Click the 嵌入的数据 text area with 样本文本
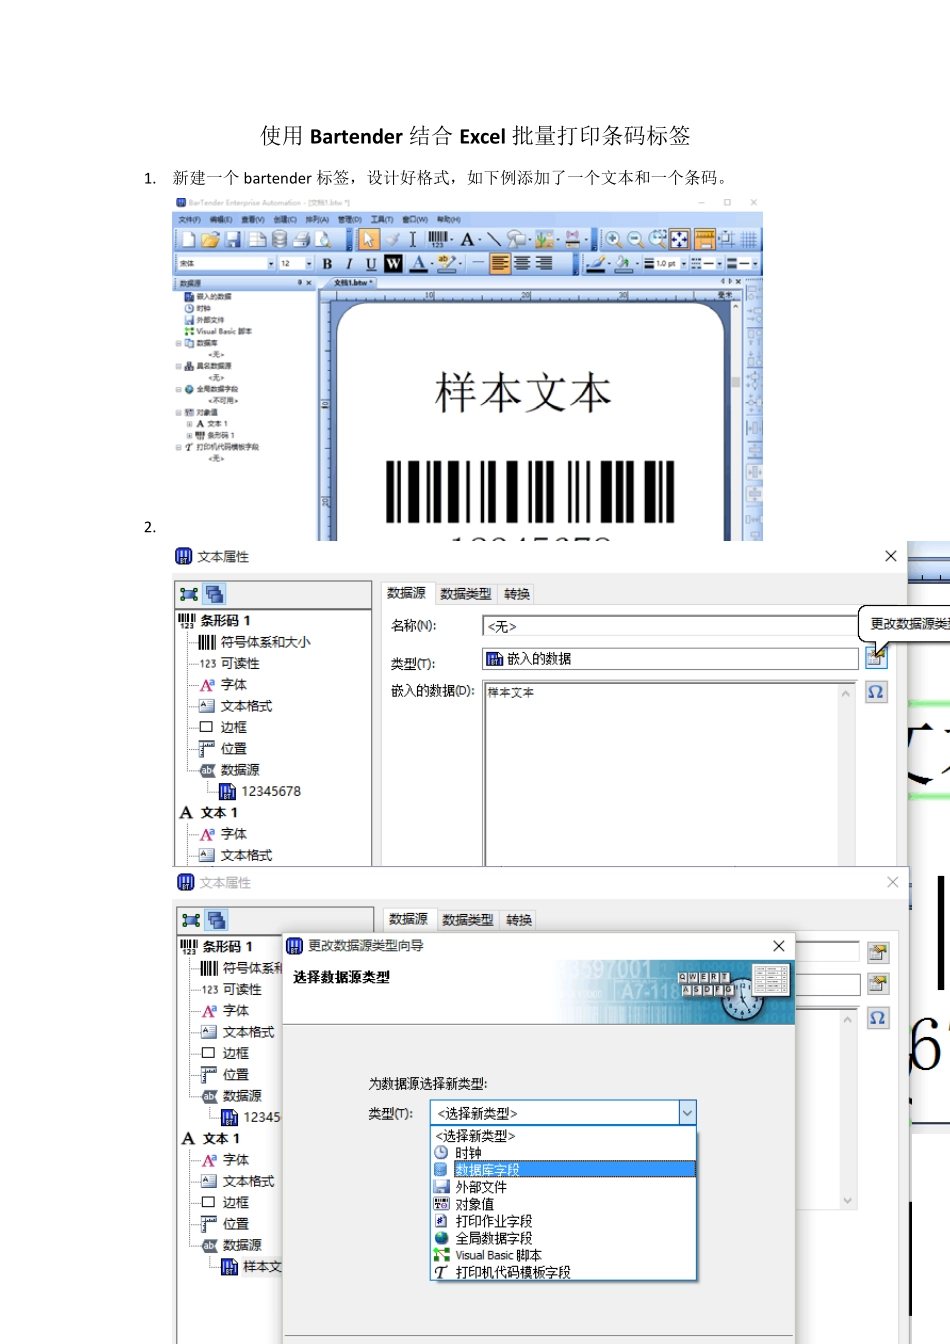 (x=670, y=773)
